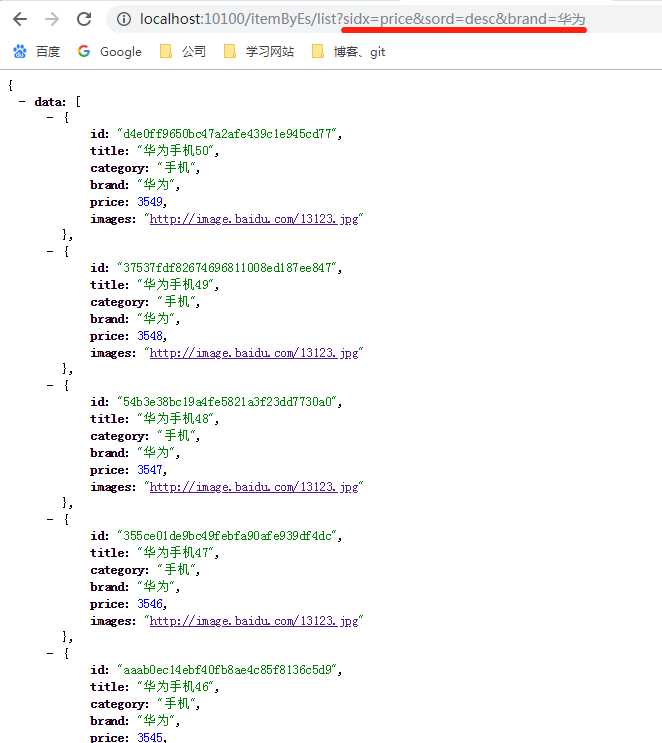This screenshot has height=743, width=662.
Task: Click the site info icon in the address bar
Action: click(x=124, y=19)
